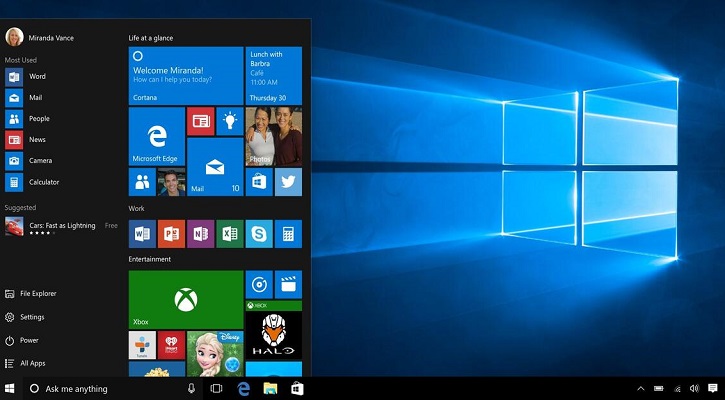The image size is (725, 400).
Task: Click the Work group title
Action: (136, 209)
